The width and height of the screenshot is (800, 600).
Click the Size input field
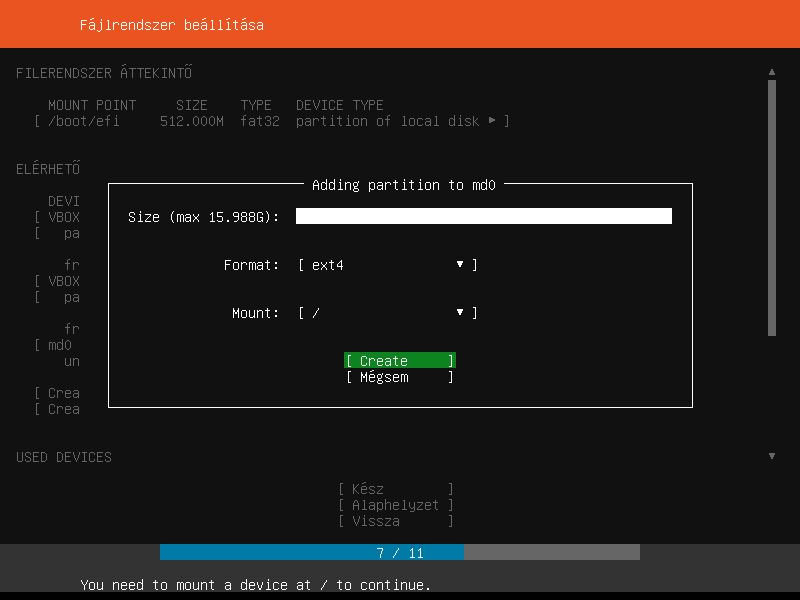pos(483,217)
